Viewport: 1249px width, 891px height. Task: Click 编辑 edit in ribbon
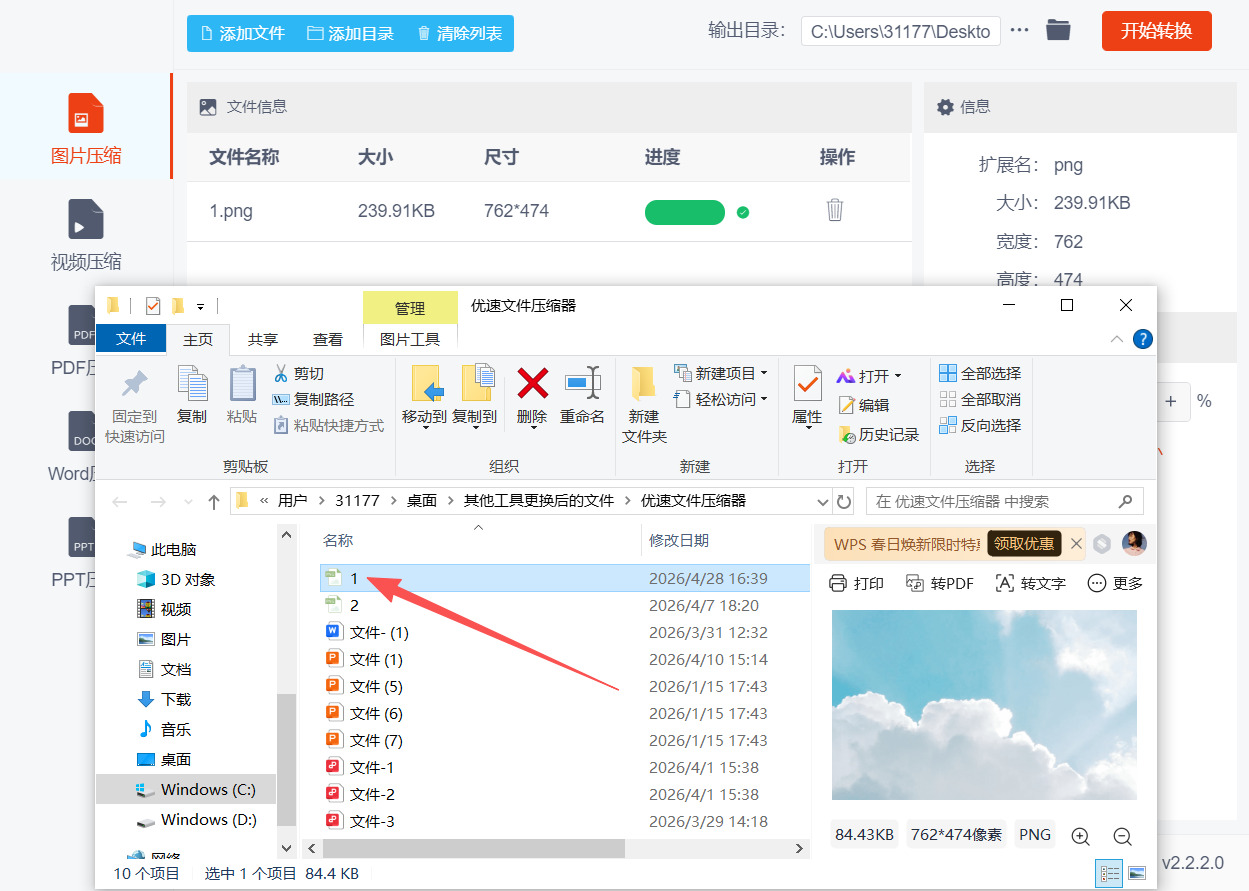pos(864,405)
